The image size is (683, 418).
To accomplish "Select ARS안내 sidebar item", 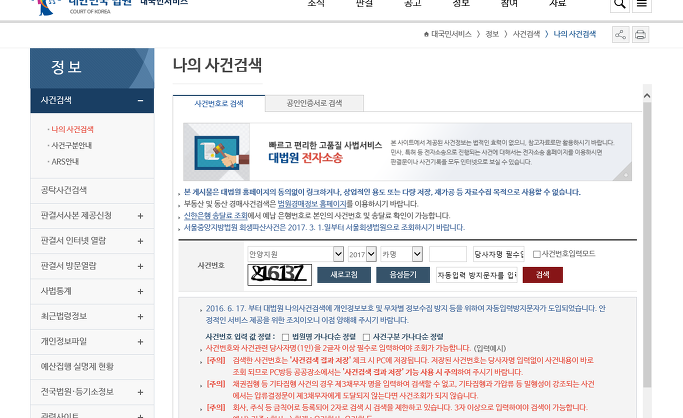I will (x=65, y=162).
